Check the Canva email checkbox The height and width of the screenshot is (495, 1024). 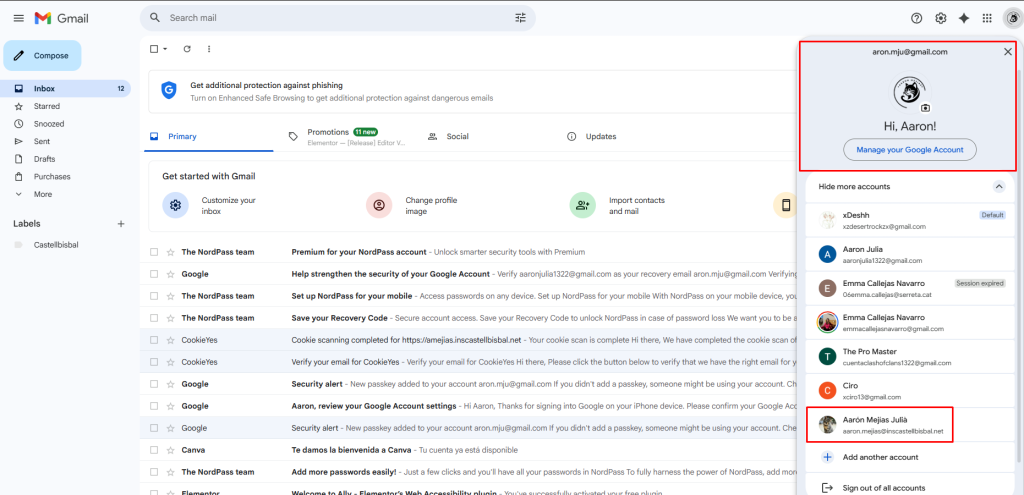coord(154,450)
